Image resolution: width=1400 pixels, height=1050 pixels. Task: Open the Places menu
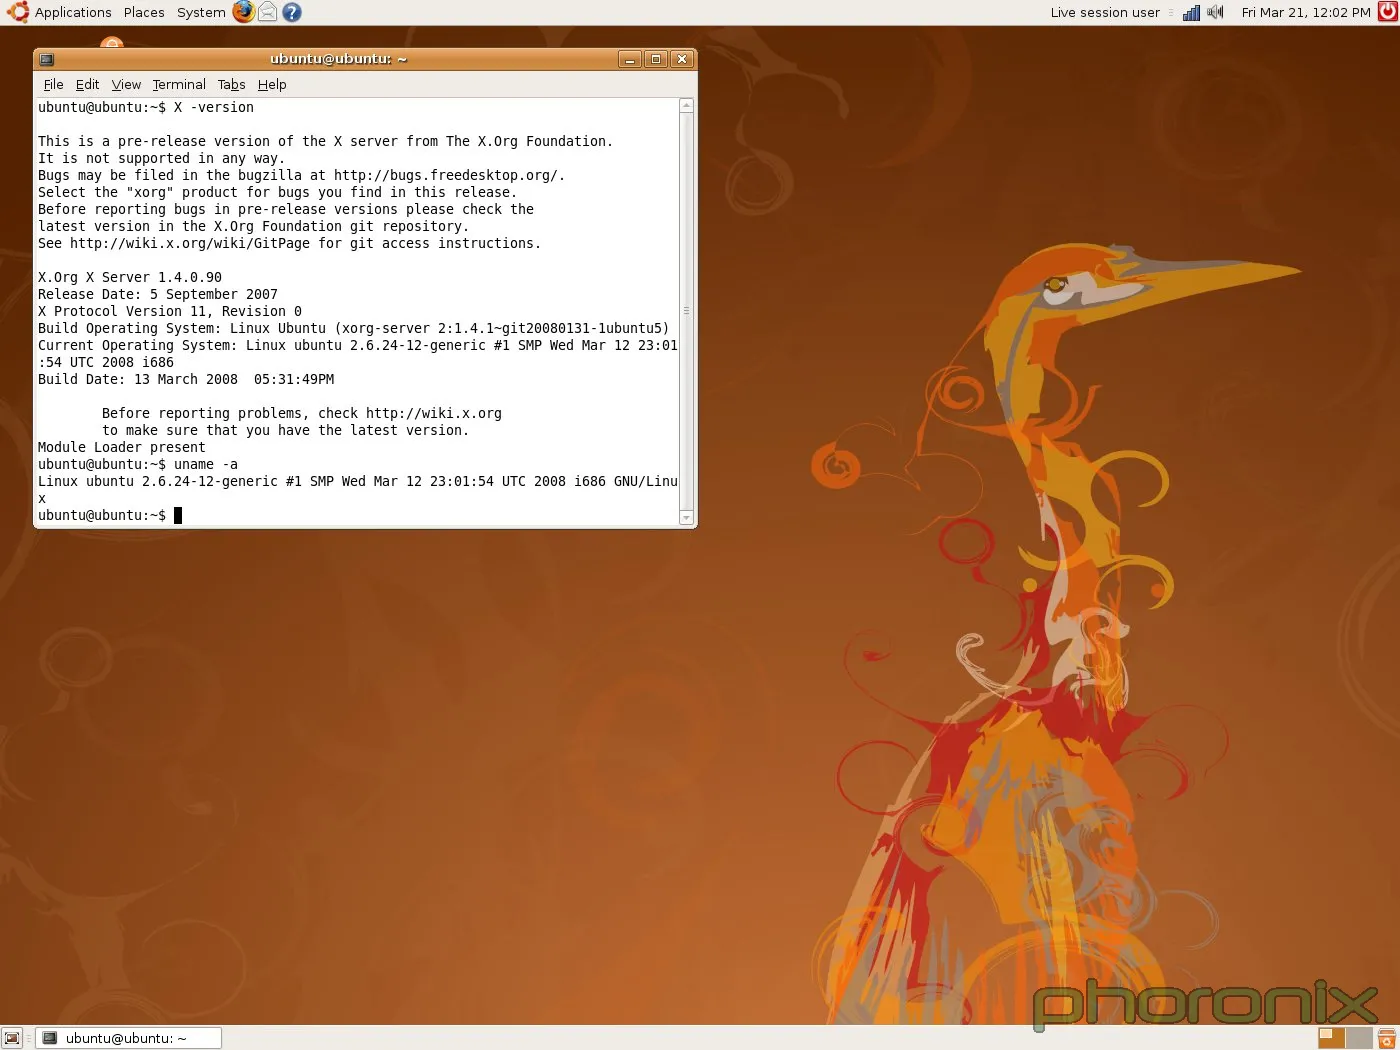(143, 12)
